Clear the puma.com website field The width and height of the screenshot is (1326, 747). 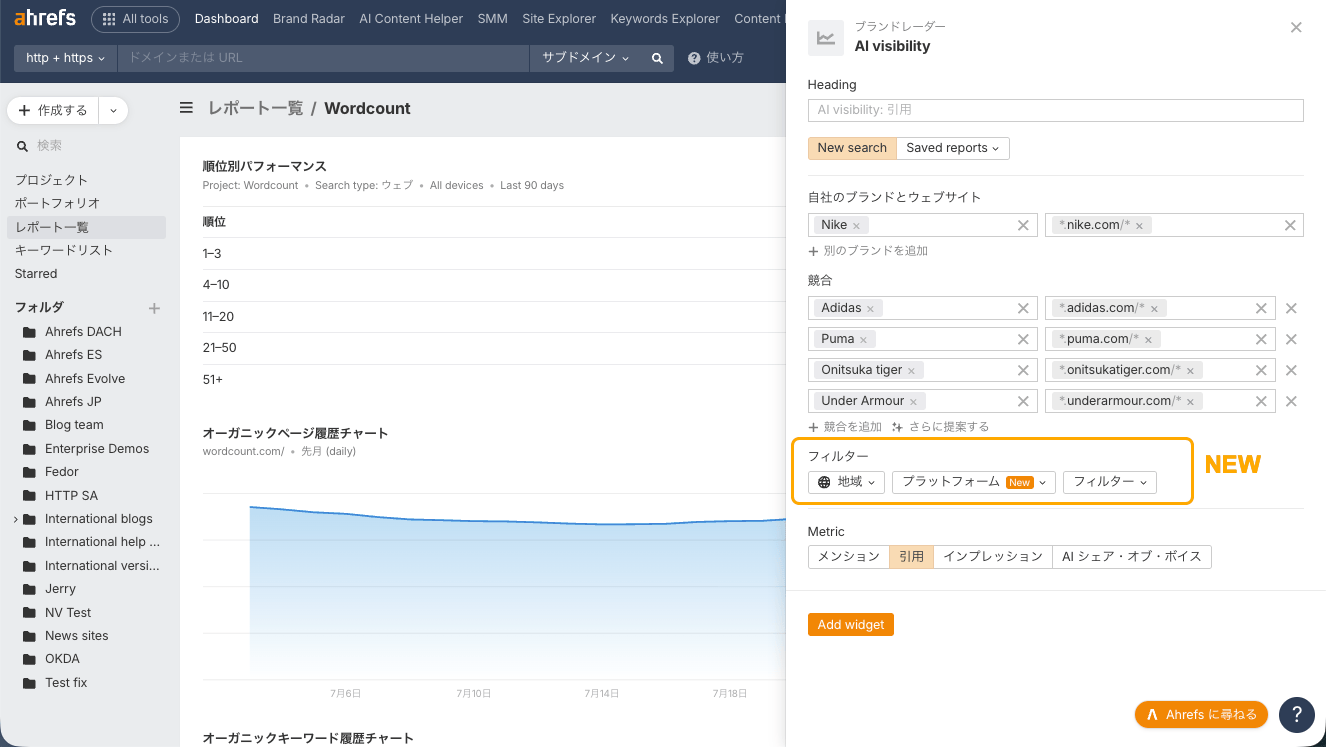click(1261, 339)
